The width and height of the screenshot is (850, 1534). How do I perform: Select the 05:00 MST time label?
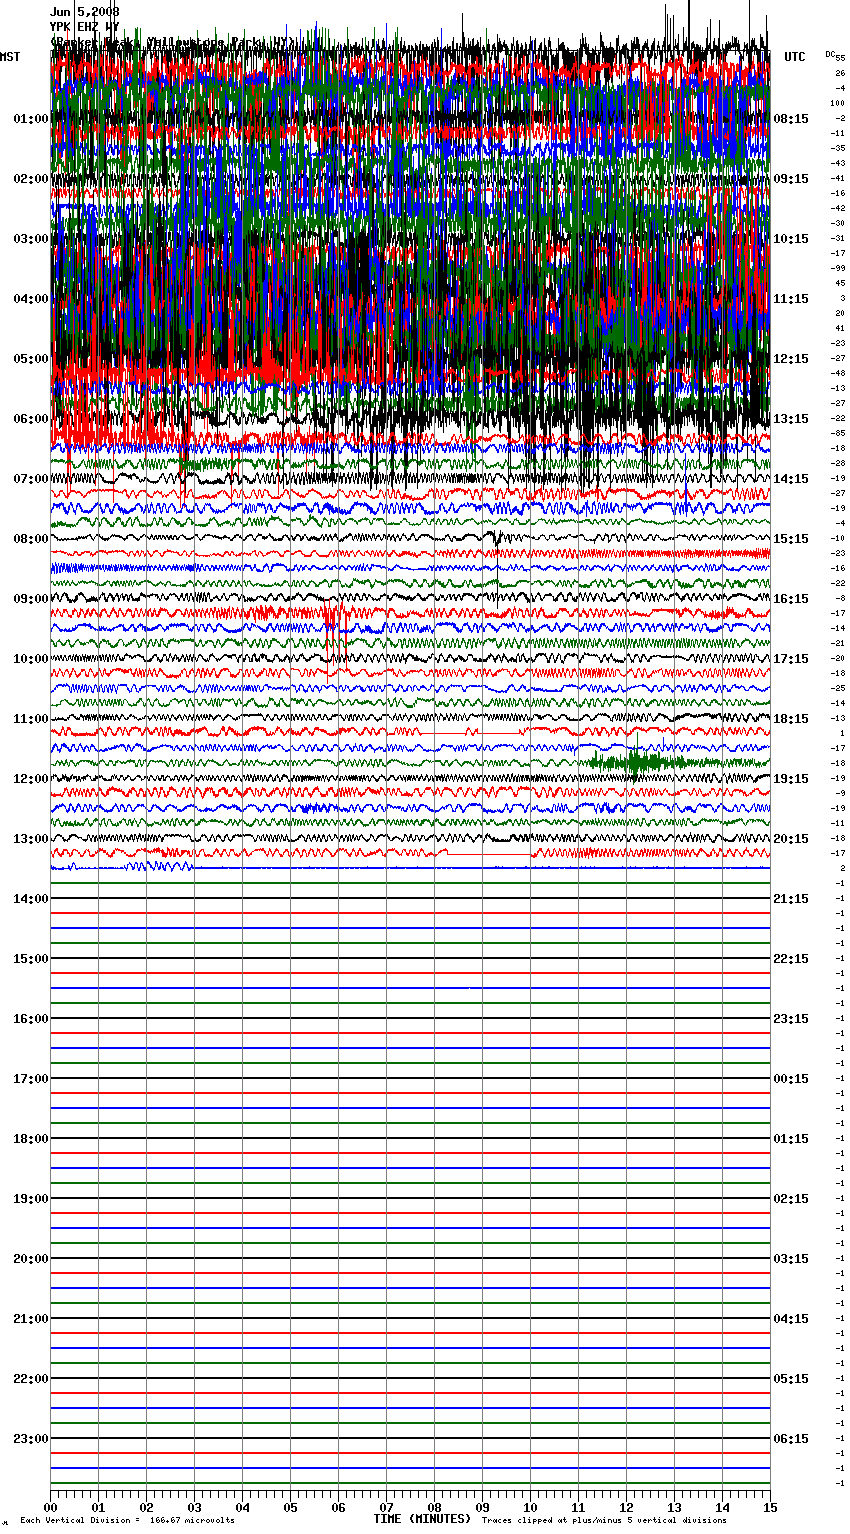point(31,359)
